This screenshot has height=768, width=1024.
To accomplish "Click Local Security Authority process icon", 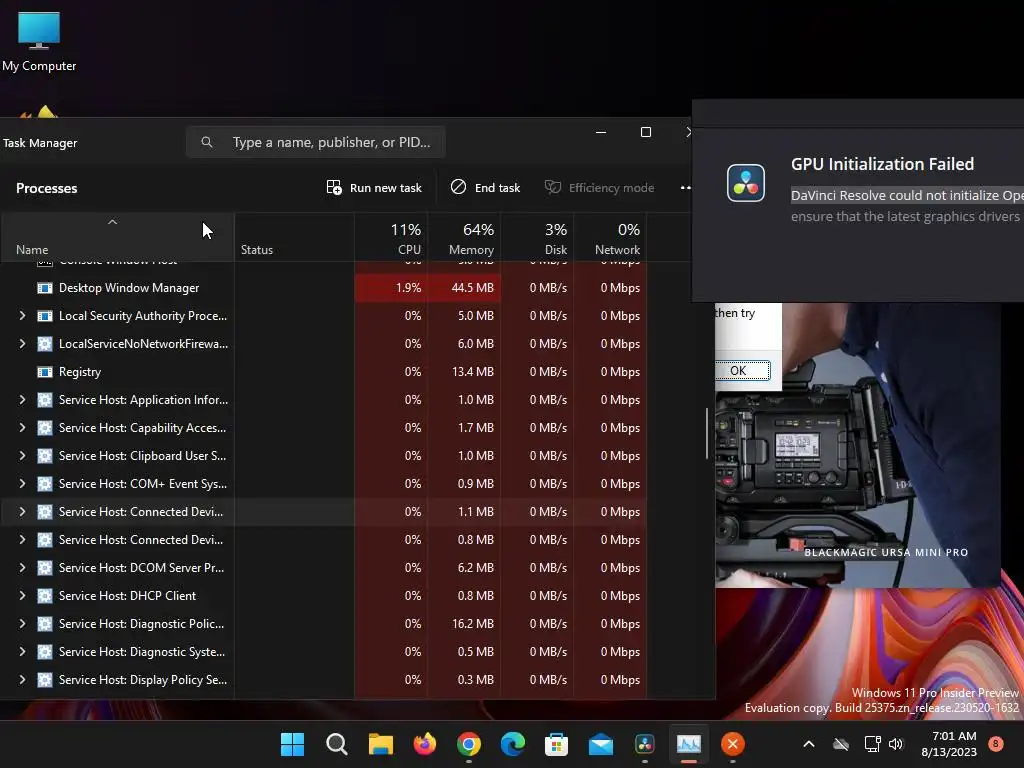I will pos(44,316).
